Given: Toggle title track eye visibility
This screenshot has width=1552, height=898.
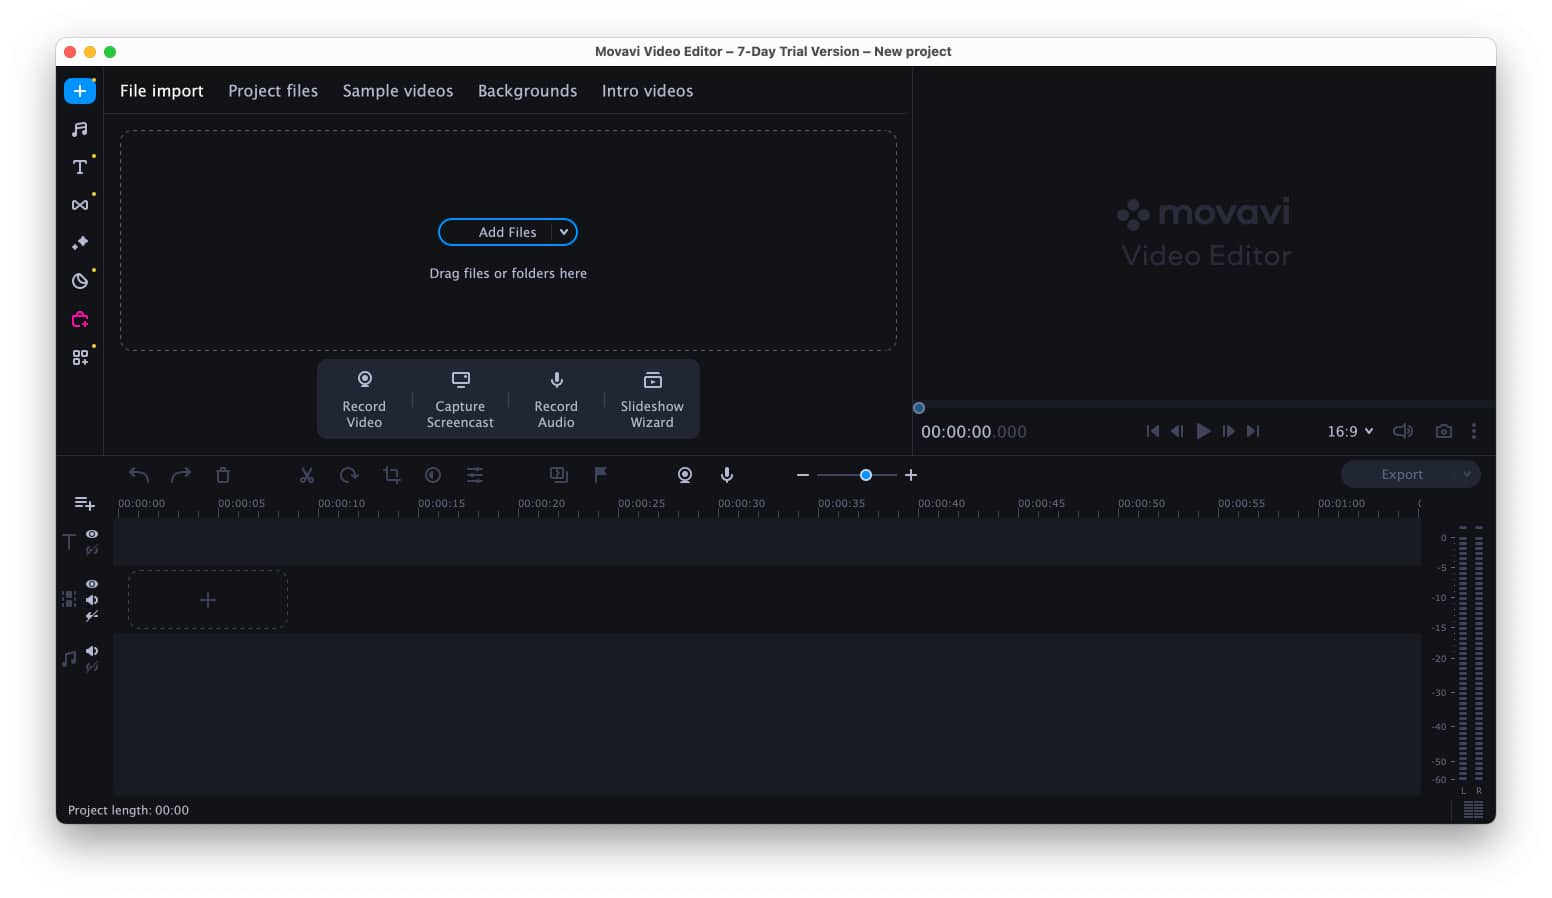Looking at the screenshot, I should click(92, 534).
